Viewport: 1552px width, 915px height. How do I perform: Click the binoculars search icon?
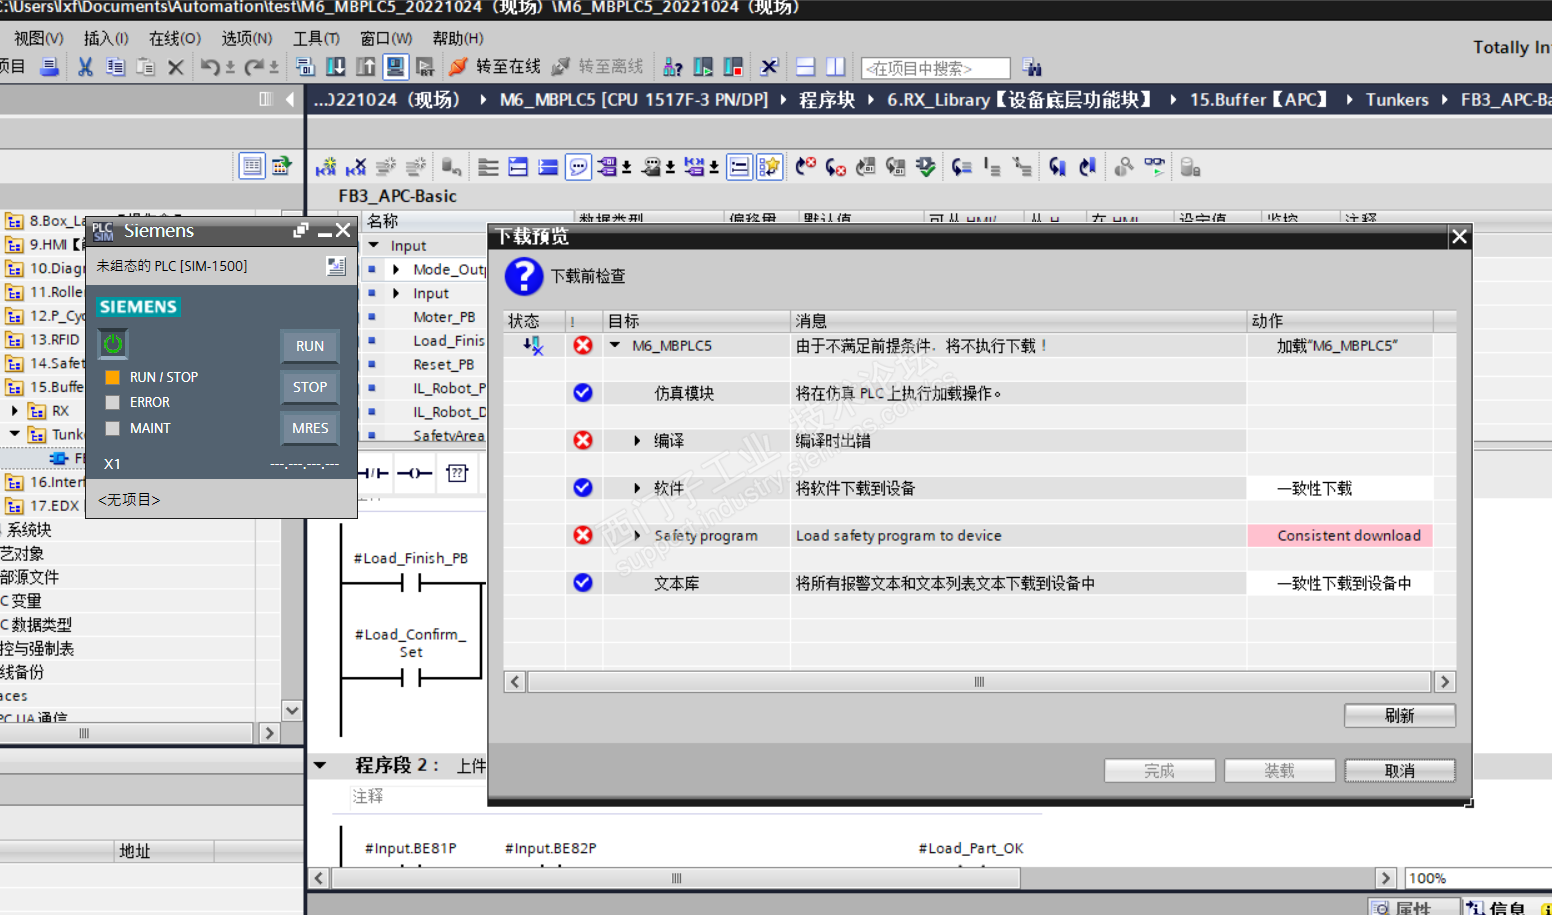coord(1032,68)
